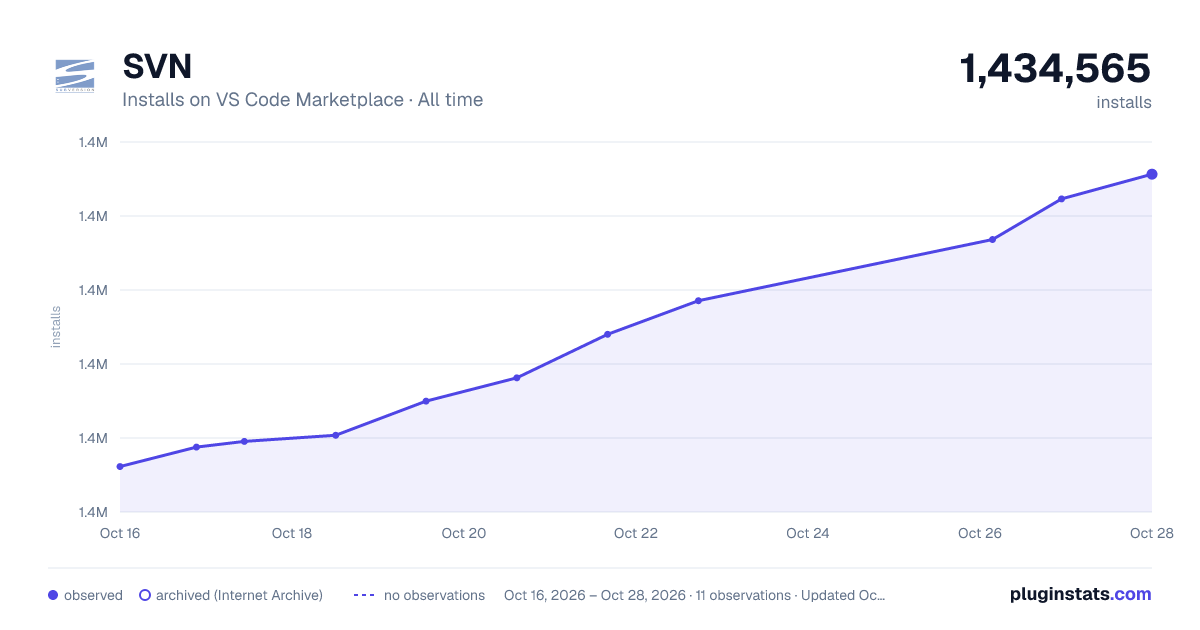The height and width of the screenshot is (630, 1200).
Task: Select the data point just after Oct 26
Action: 992,239
